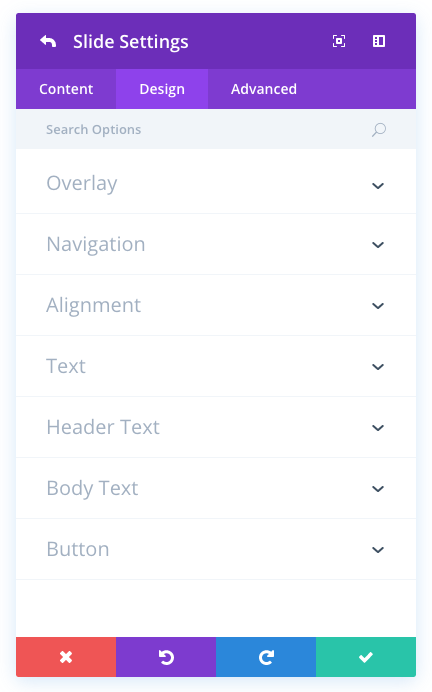The width and height of the screenshot is (432, 692).
Task: Expand the Header Text chevron
Action: click(x=378, y=428)
